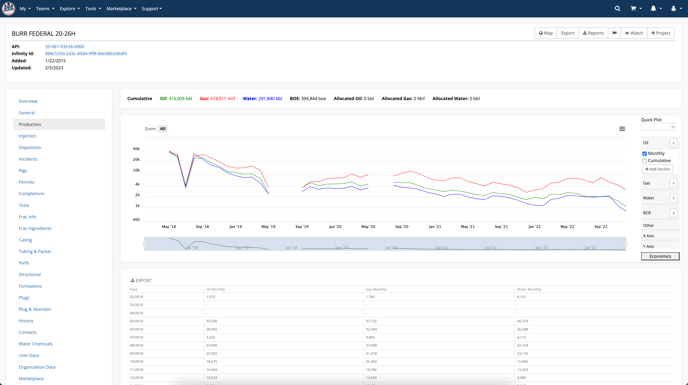Open the Reports button
This screenshot has height=385, width=688.
(x=593, y=33)
